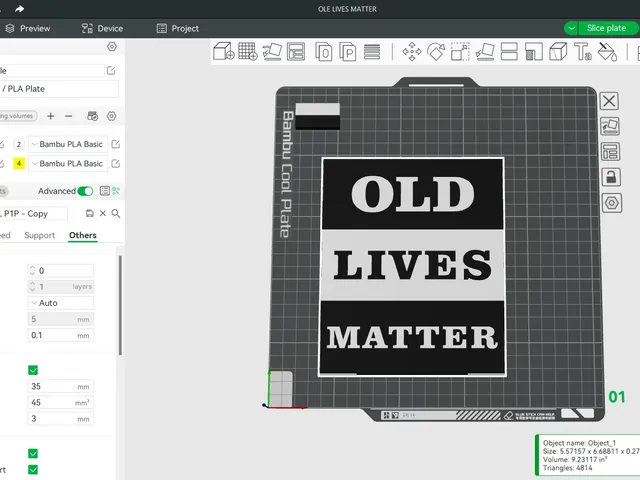Open the Slice plate dropdown arrow

coord(571,28)
